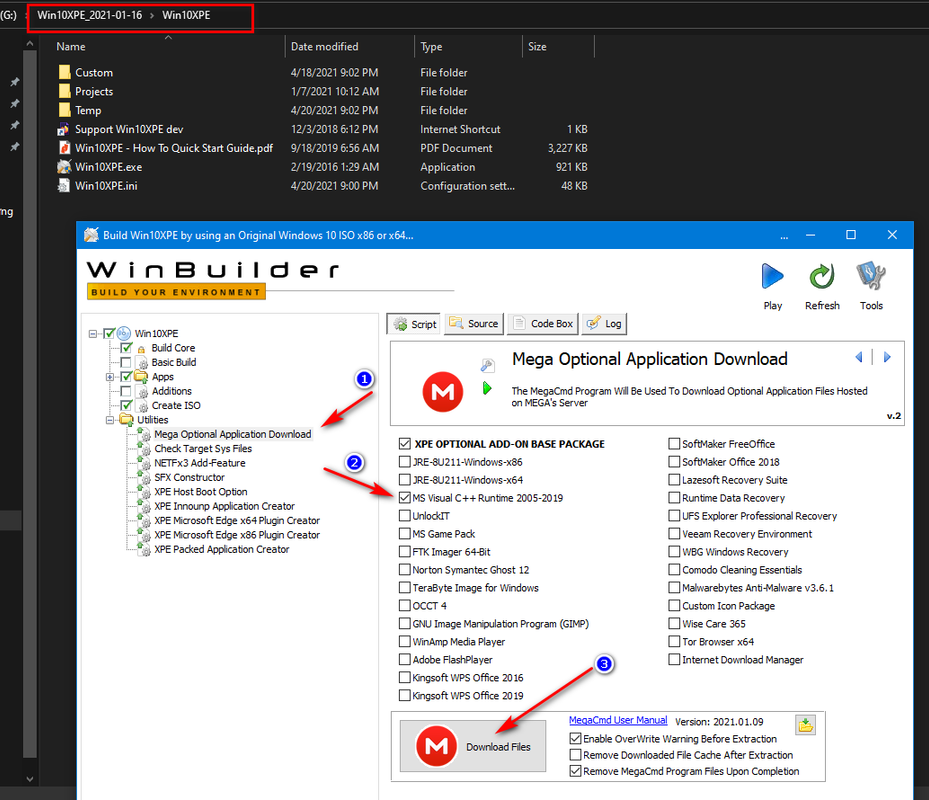Screen dimensions: 929x800
Task: Collapse the Utilities tree node
Action: (110, 420)
